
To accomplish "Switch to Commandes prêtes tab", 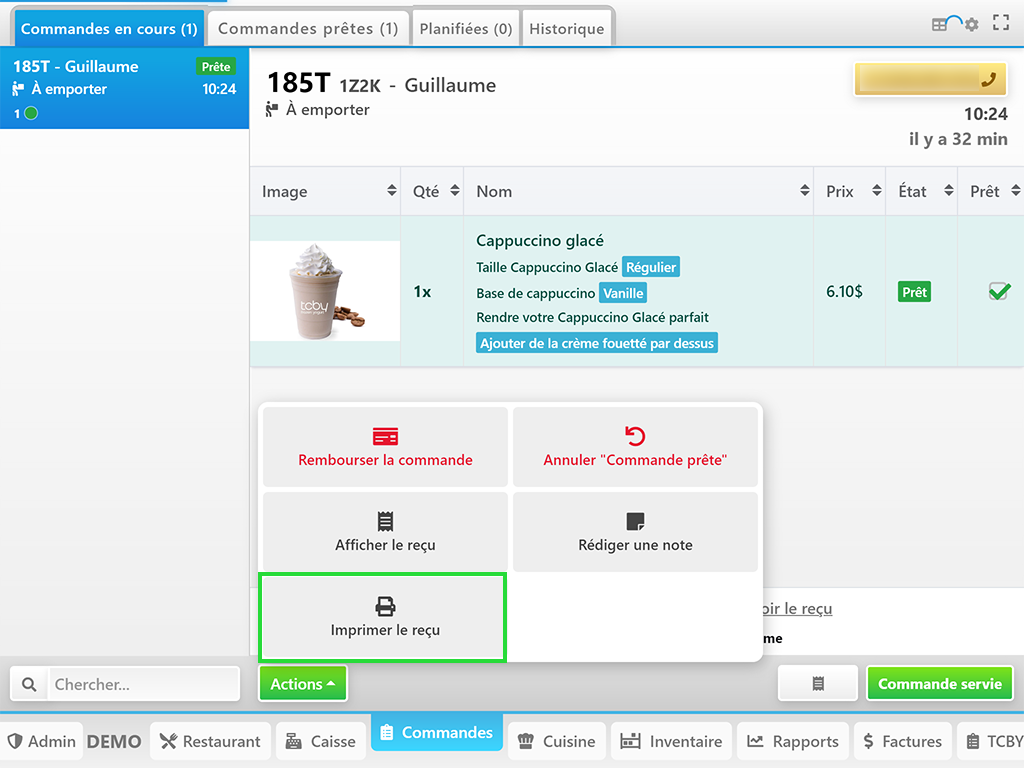I will tap(308, 29).
